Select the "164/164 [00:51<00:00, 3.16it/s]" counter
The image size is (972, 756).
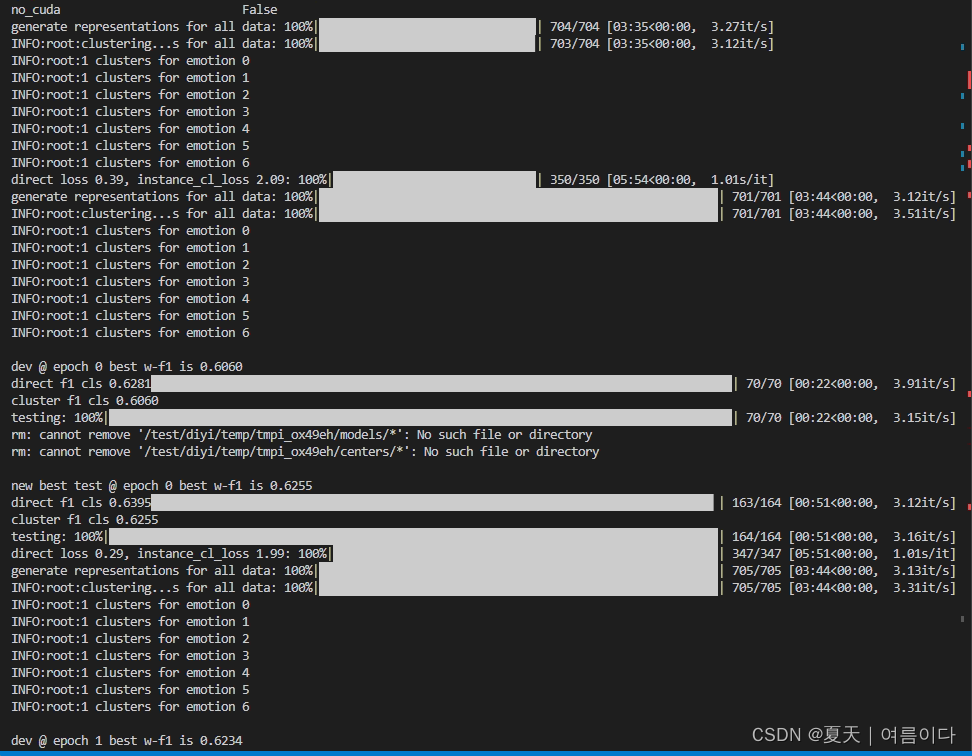(x=844, y=537)
